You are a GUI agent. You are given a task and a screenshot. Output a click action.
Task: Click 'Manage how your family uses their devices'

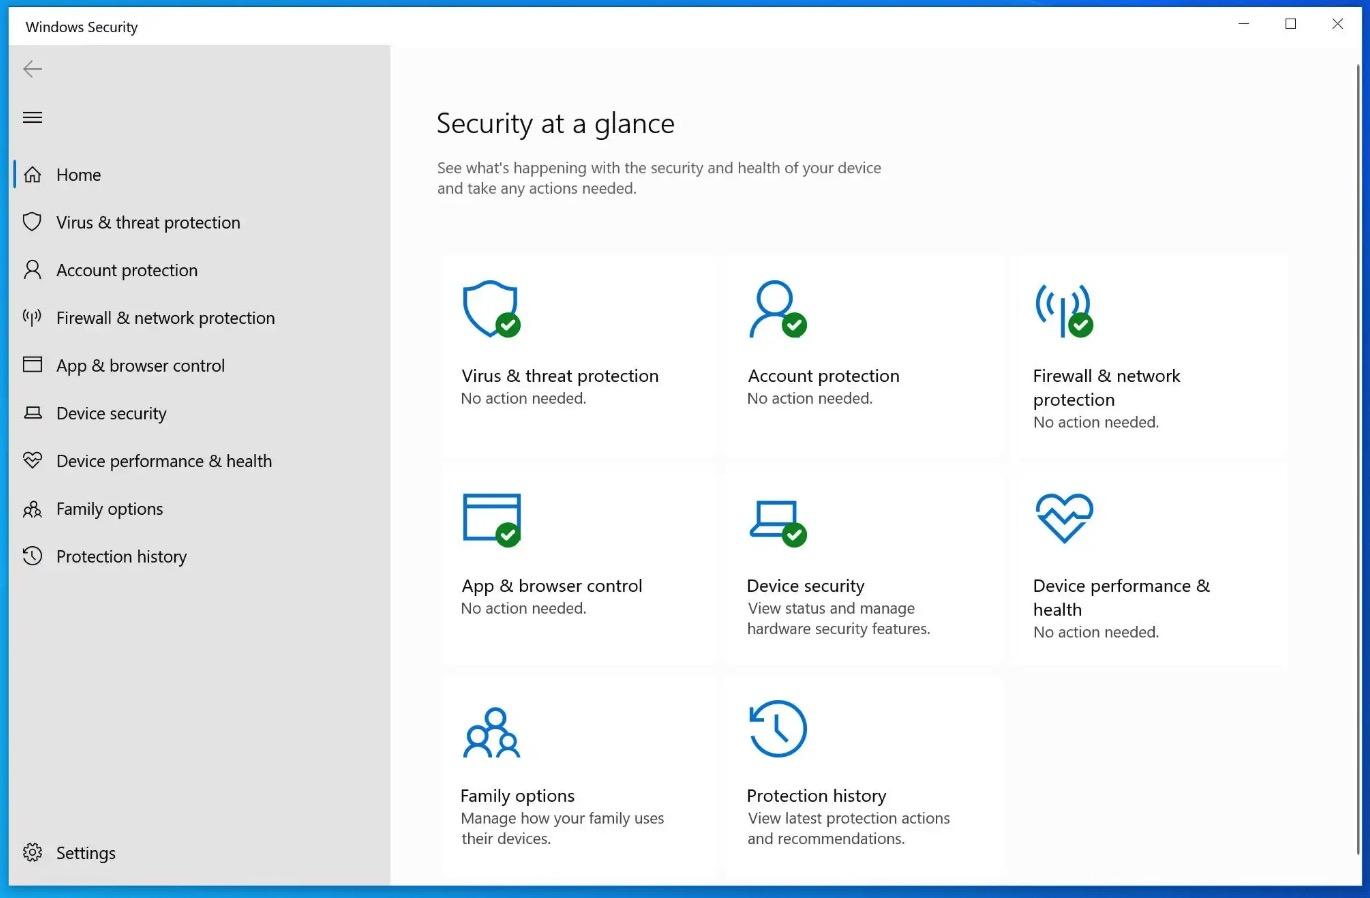click(562, 829)
